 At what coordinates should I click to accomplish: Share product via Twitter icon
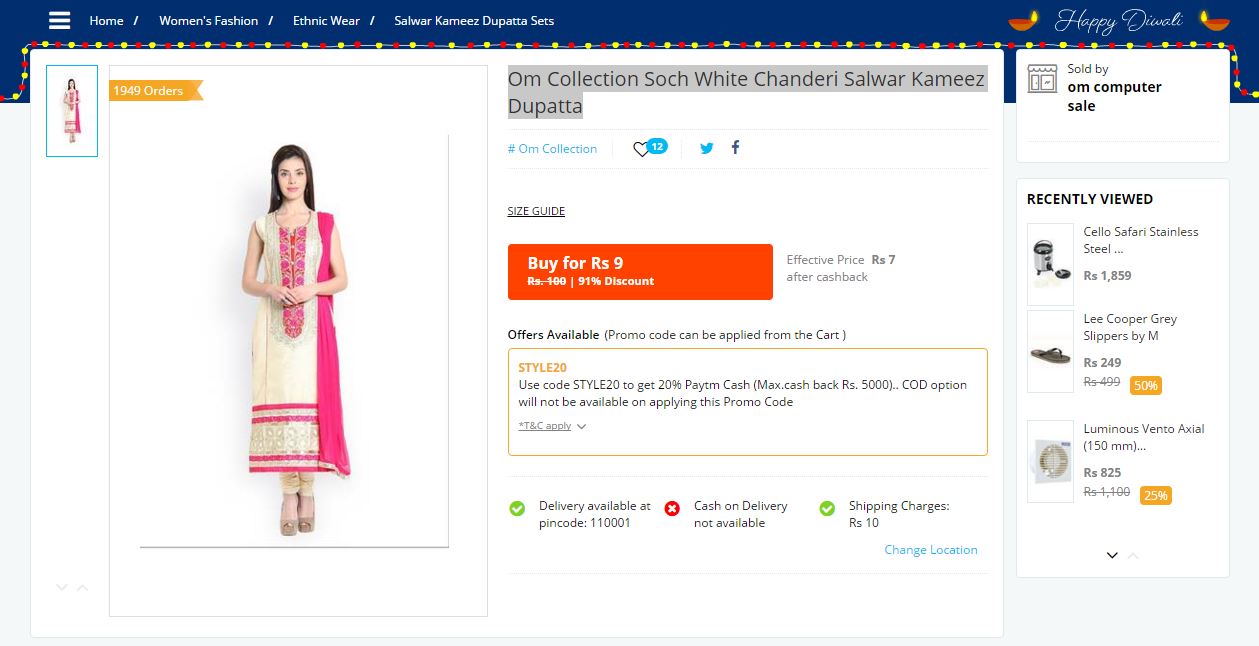point(707,148)
